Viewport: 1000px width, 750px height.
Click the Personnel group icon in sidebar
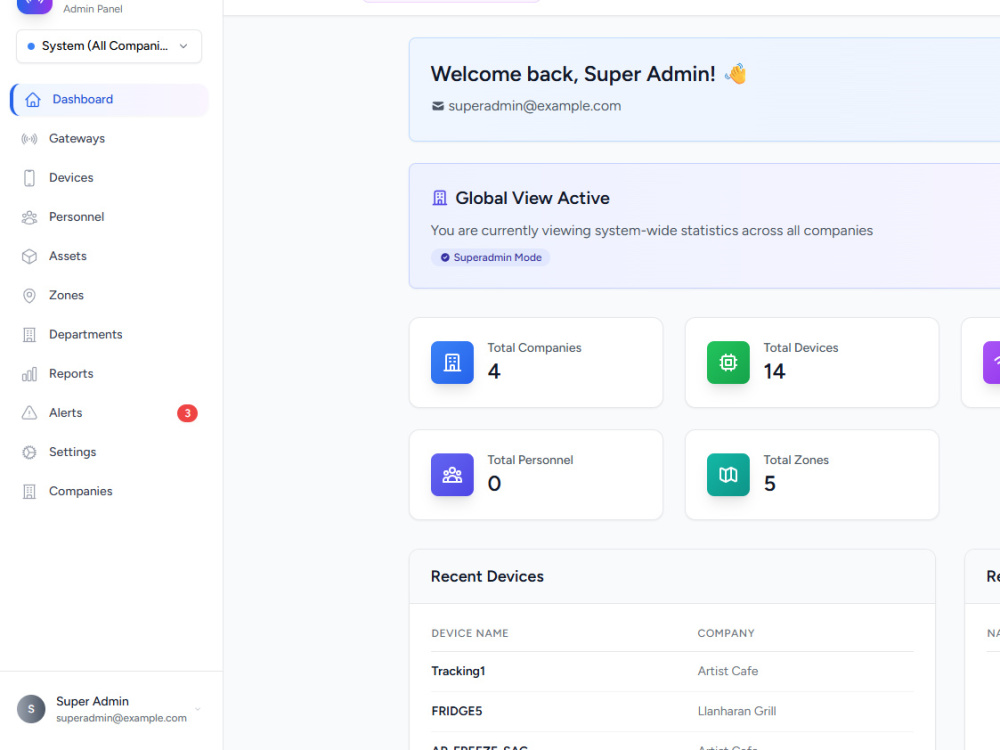tap(29, 217)
